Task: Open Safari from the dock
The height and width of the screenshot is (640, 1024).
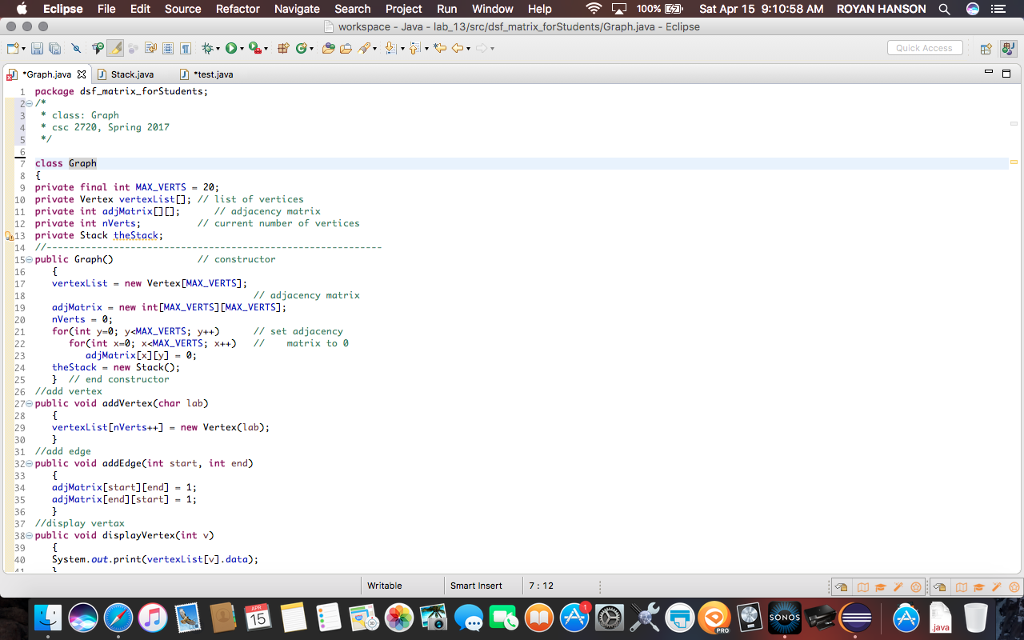Action: tap(118, 619)
